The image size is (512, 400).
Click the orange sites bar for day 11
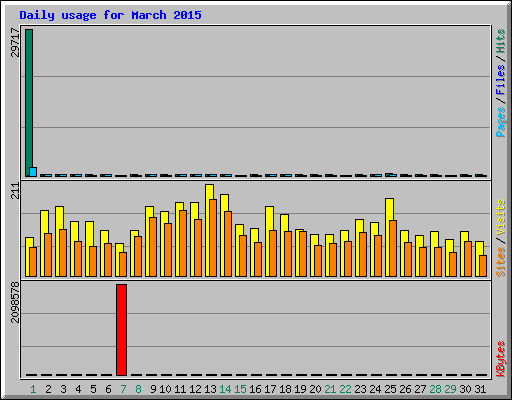(183, 243)
